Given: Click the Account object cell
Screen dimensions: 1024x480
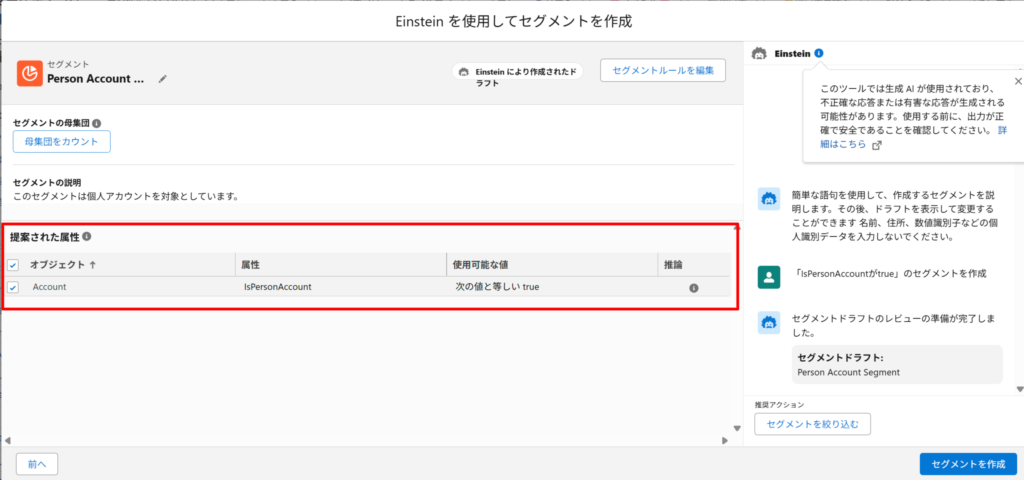Looking at the screenshot, I should click(x=49, y=287).
